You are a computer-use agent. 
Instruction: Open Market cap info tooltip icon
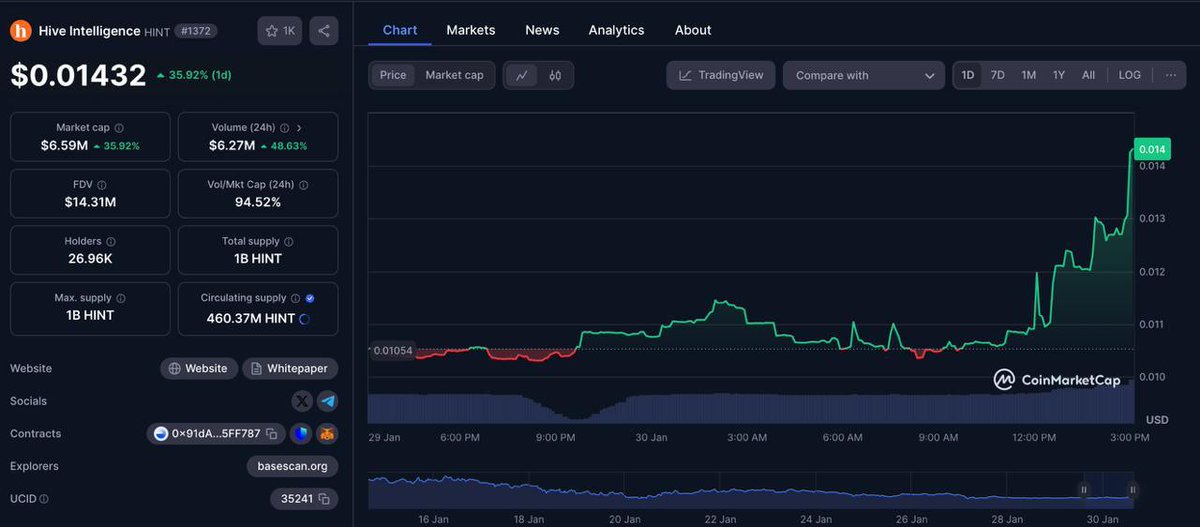120,128
